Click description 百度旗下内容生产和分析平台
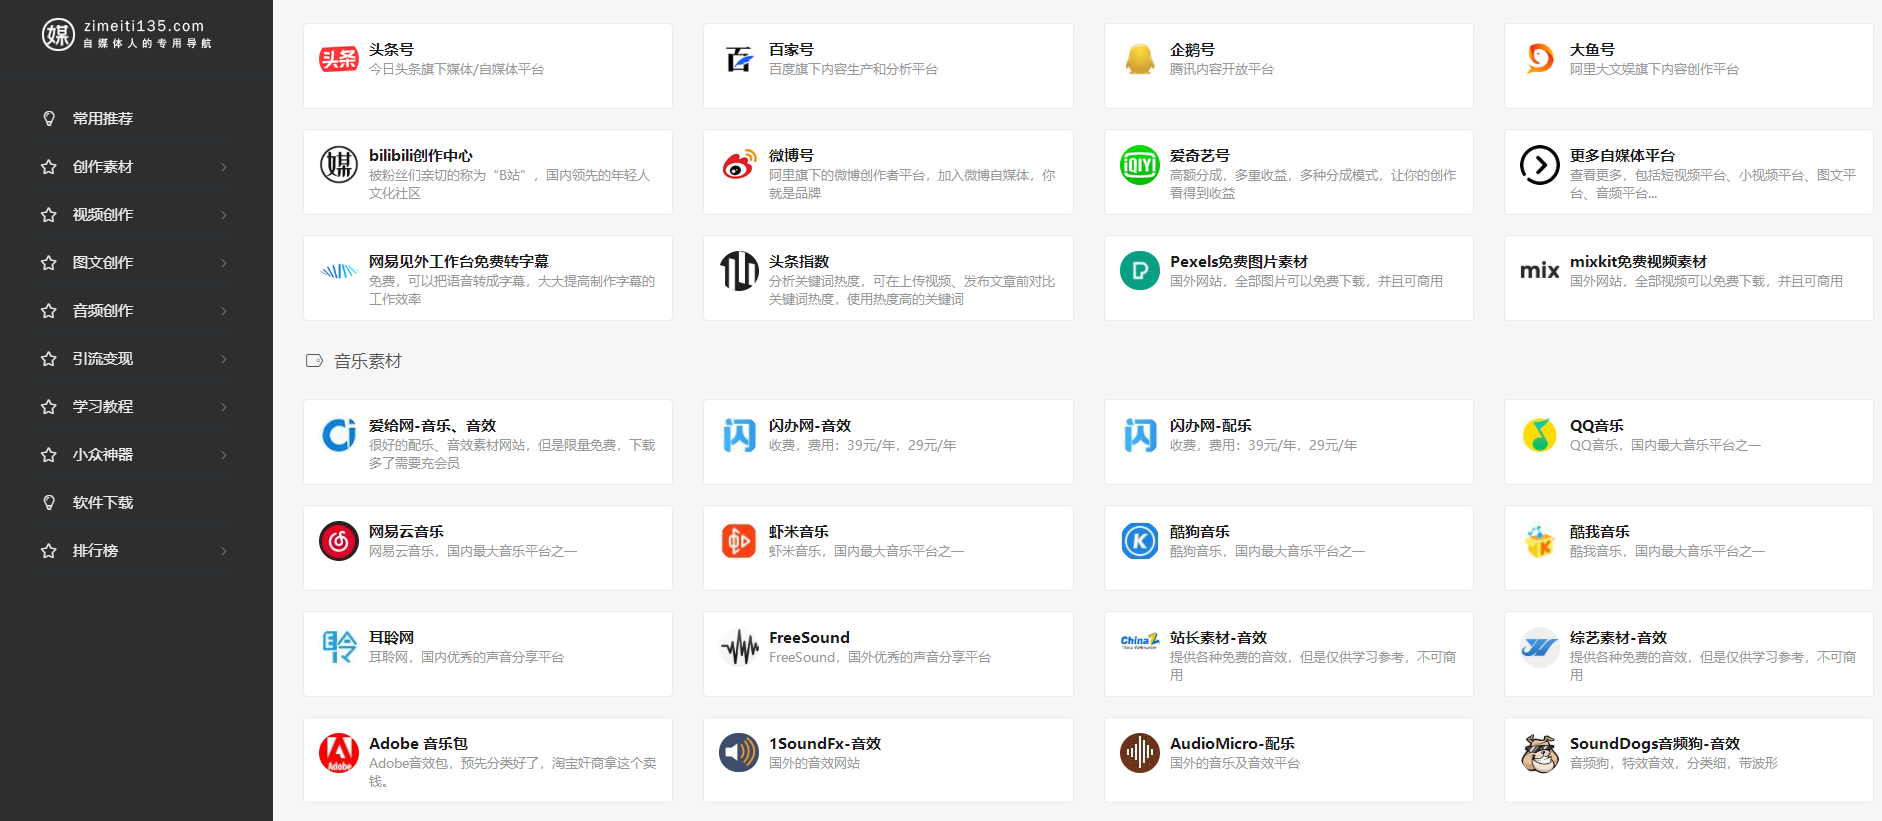Screen dimensions: 1882x821 pyautogui.click(x=853, y=69)
